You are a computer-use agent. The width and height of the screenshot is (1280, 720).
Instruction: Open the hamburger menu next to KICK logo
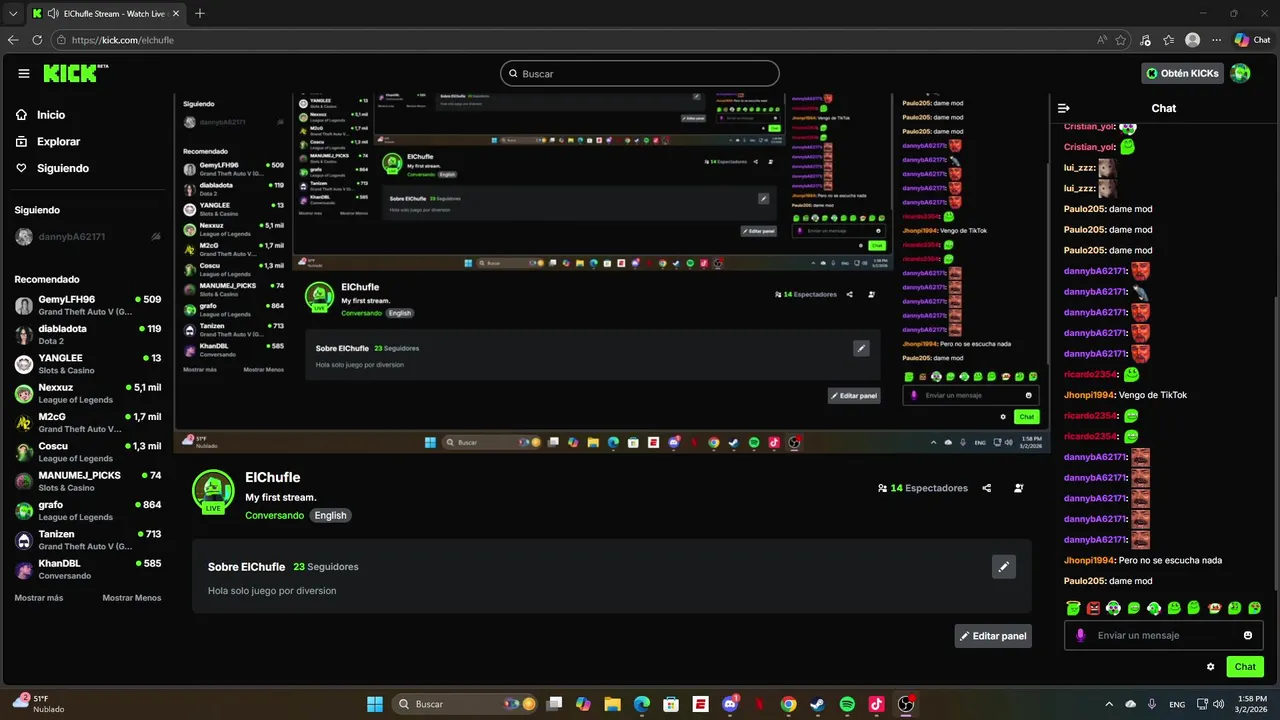click(x=24, y=73)
